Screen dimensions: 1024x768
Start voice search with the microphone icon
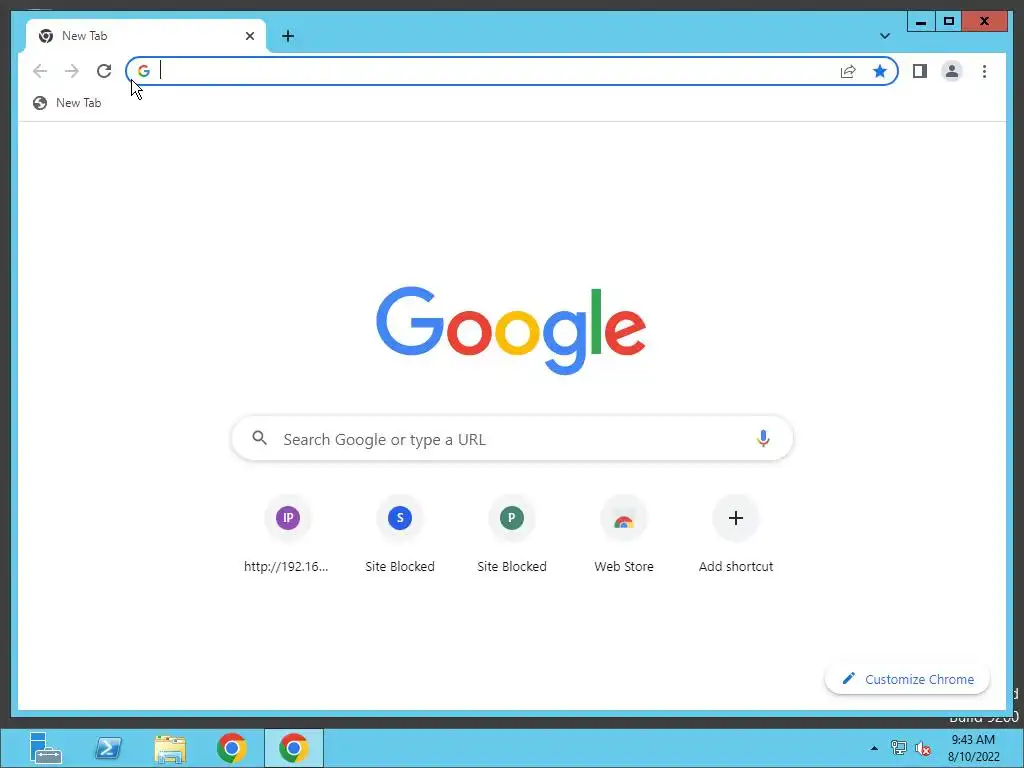(763, 439)
